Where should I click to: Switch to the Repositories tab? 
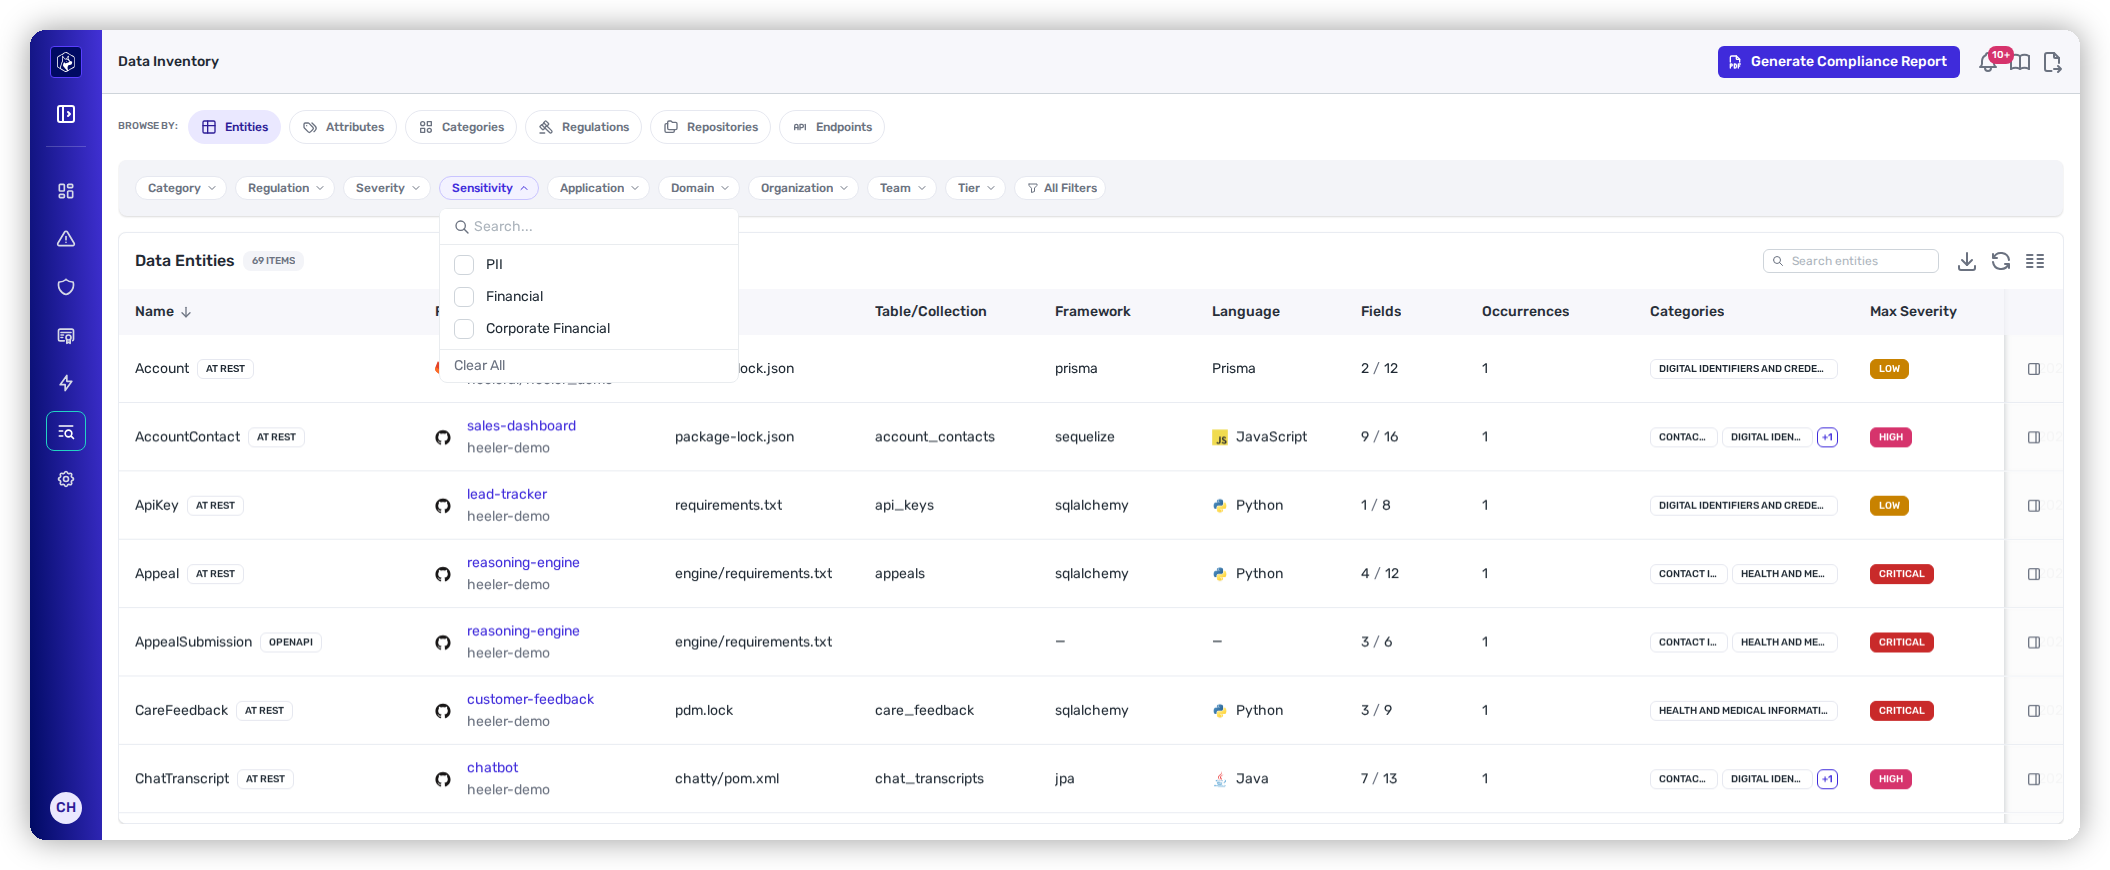(x=710, y=127)
